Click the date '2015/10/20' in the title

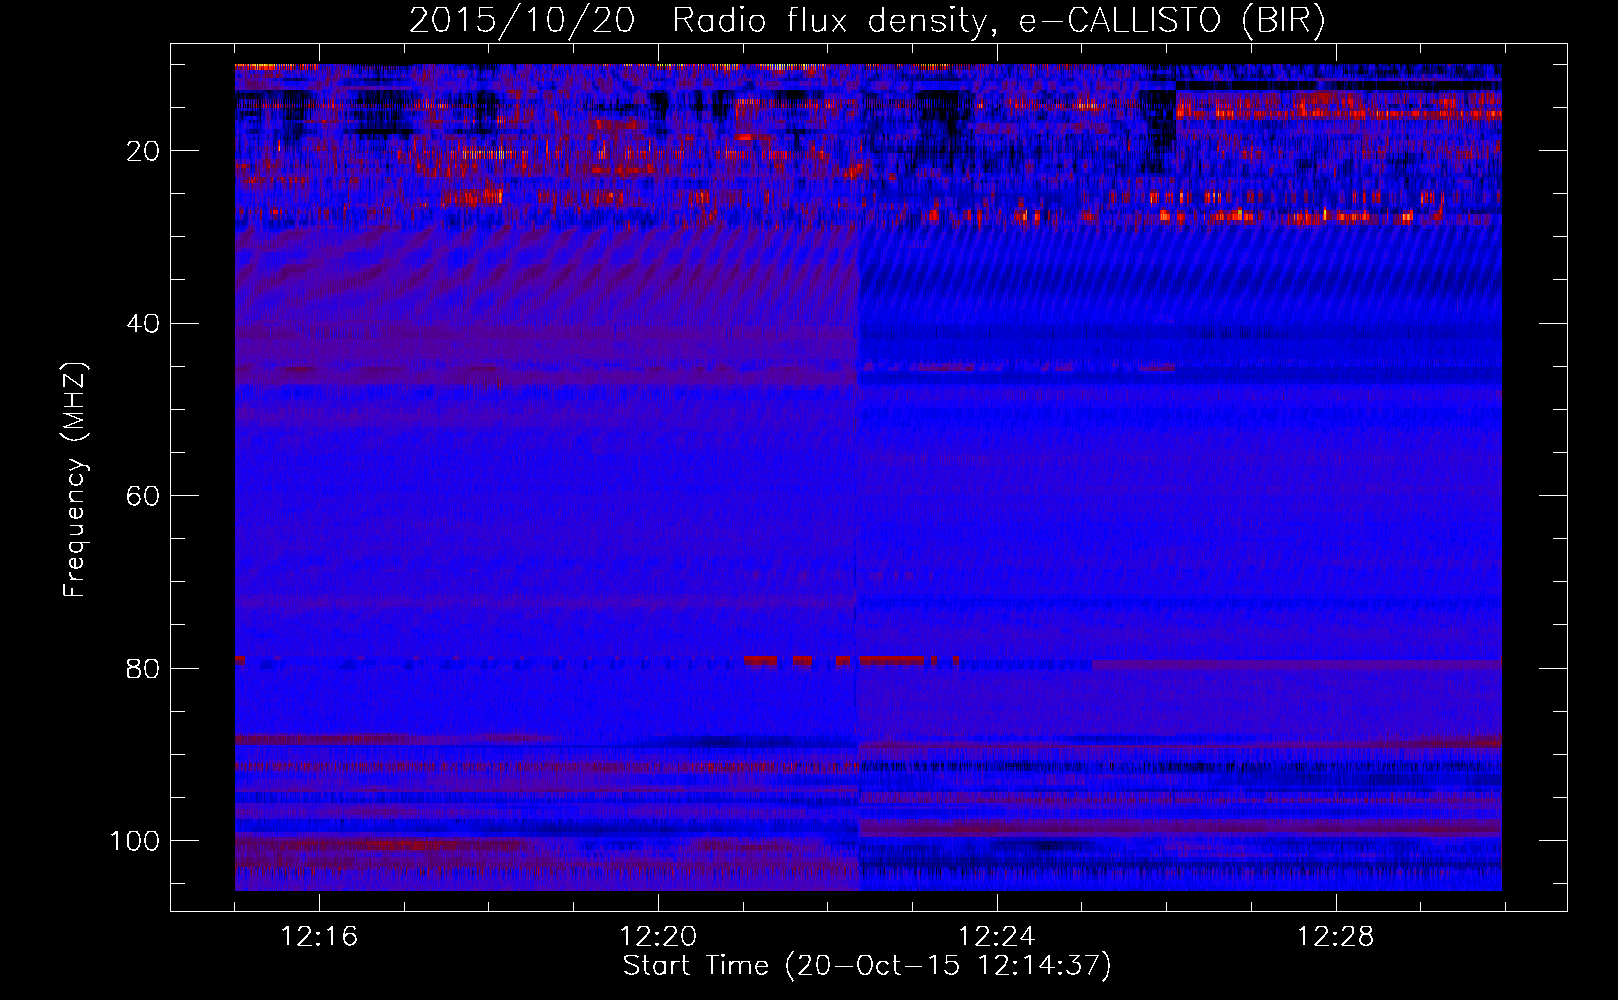pos(521,21)
